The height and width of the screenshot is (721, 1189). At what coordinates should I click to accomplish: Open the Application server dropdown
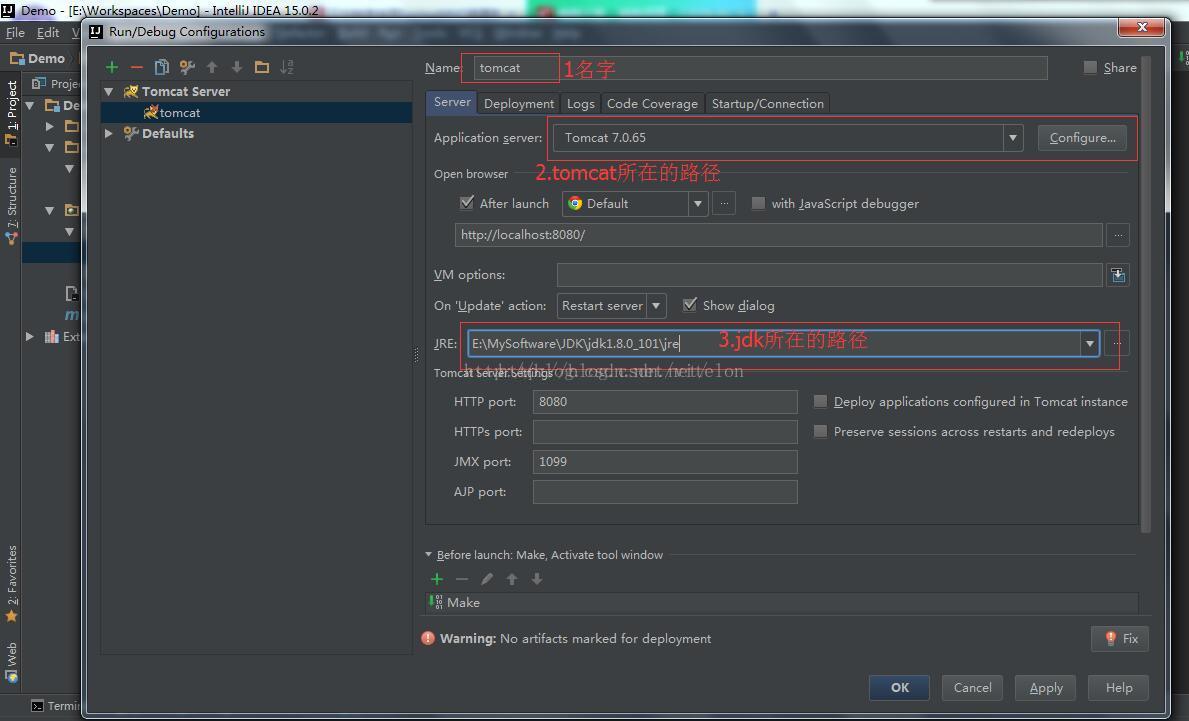(x=1013, y=138)
